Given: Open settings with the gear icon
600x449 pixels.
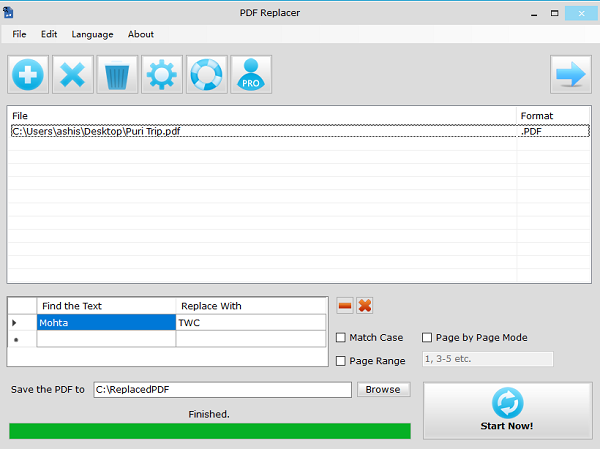Looking at the screenshot, I should click(x=162, y=74).
